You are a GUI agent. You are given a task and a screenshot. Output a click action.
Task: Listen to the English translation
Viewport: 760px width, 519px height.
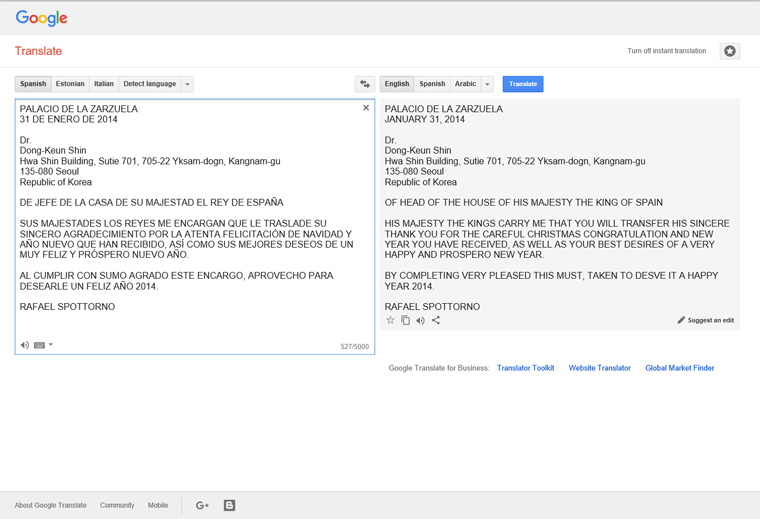420,320
